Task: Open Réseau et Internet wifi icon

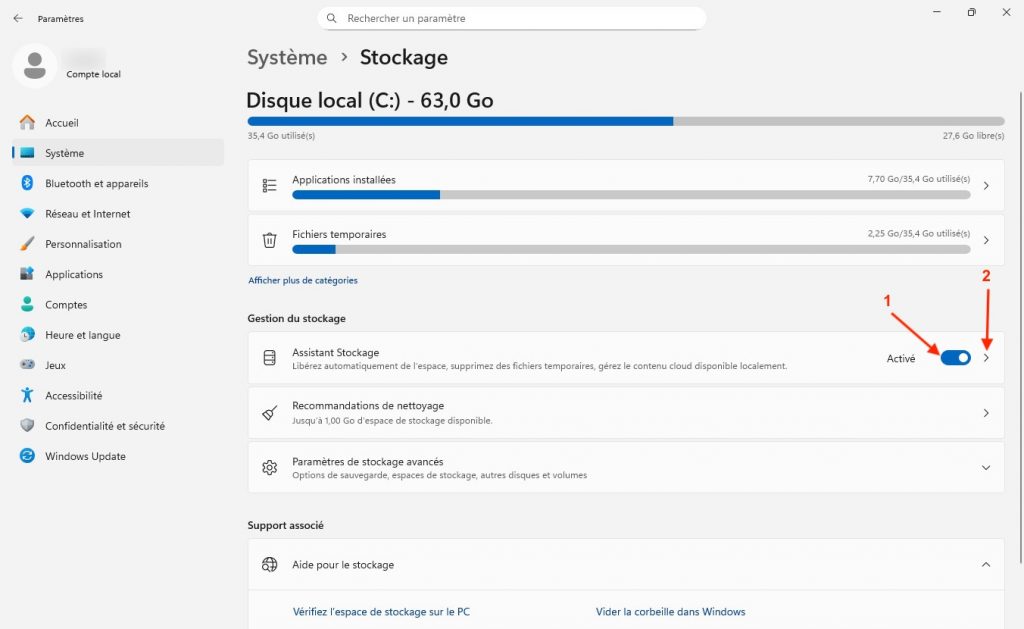Action: click(x=27, y=214)
